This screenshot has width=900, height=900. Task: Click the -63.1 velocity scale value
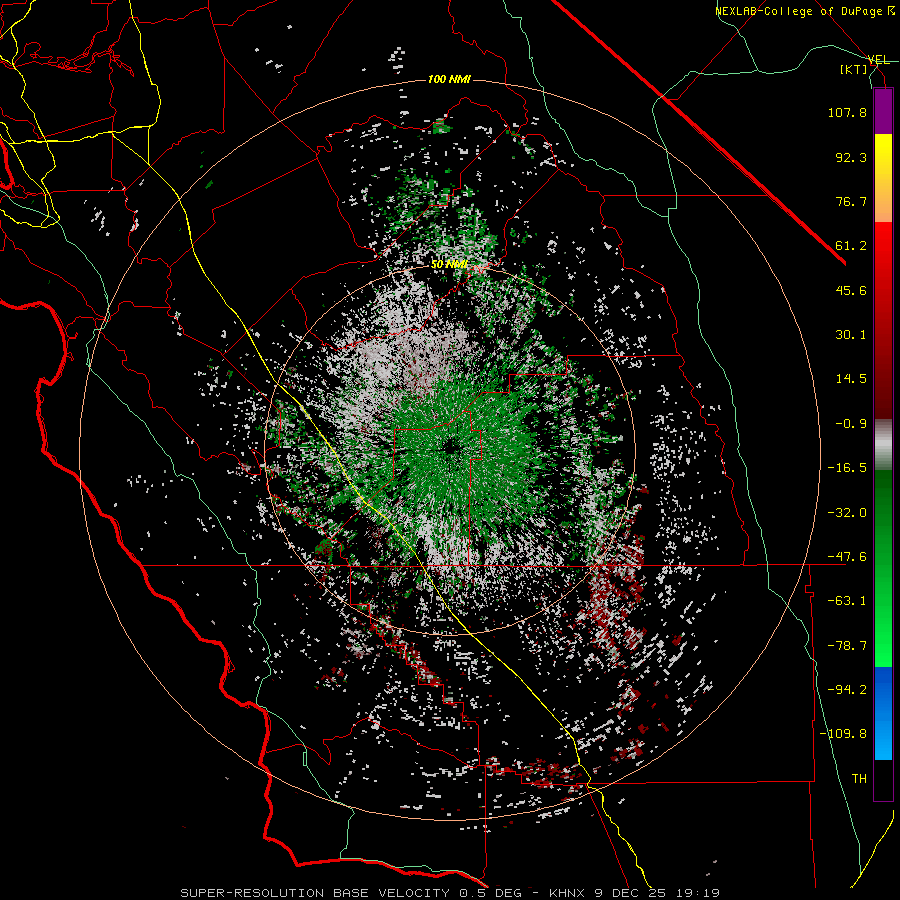tap(847, 601)
